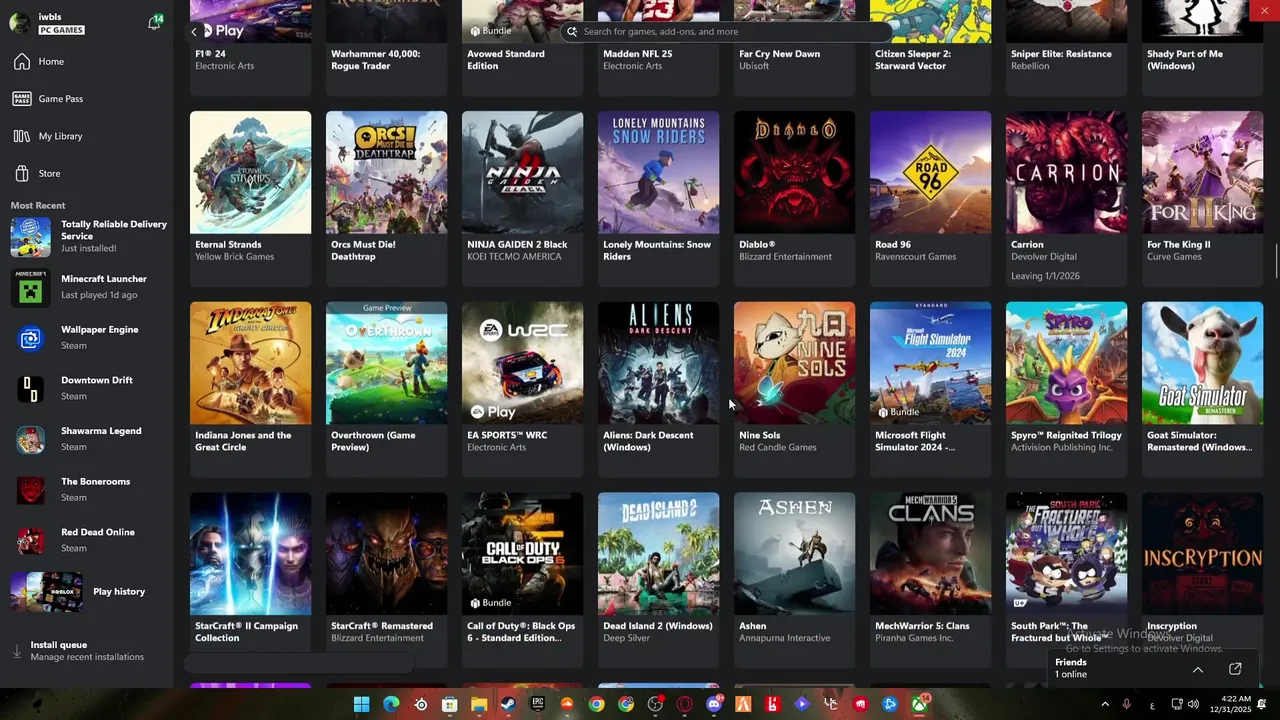Open the Orcs Must Die! Deathtrap tile
Image resolution: width=1280 pixels, height=720 pixels.
(x=386, y=197)
